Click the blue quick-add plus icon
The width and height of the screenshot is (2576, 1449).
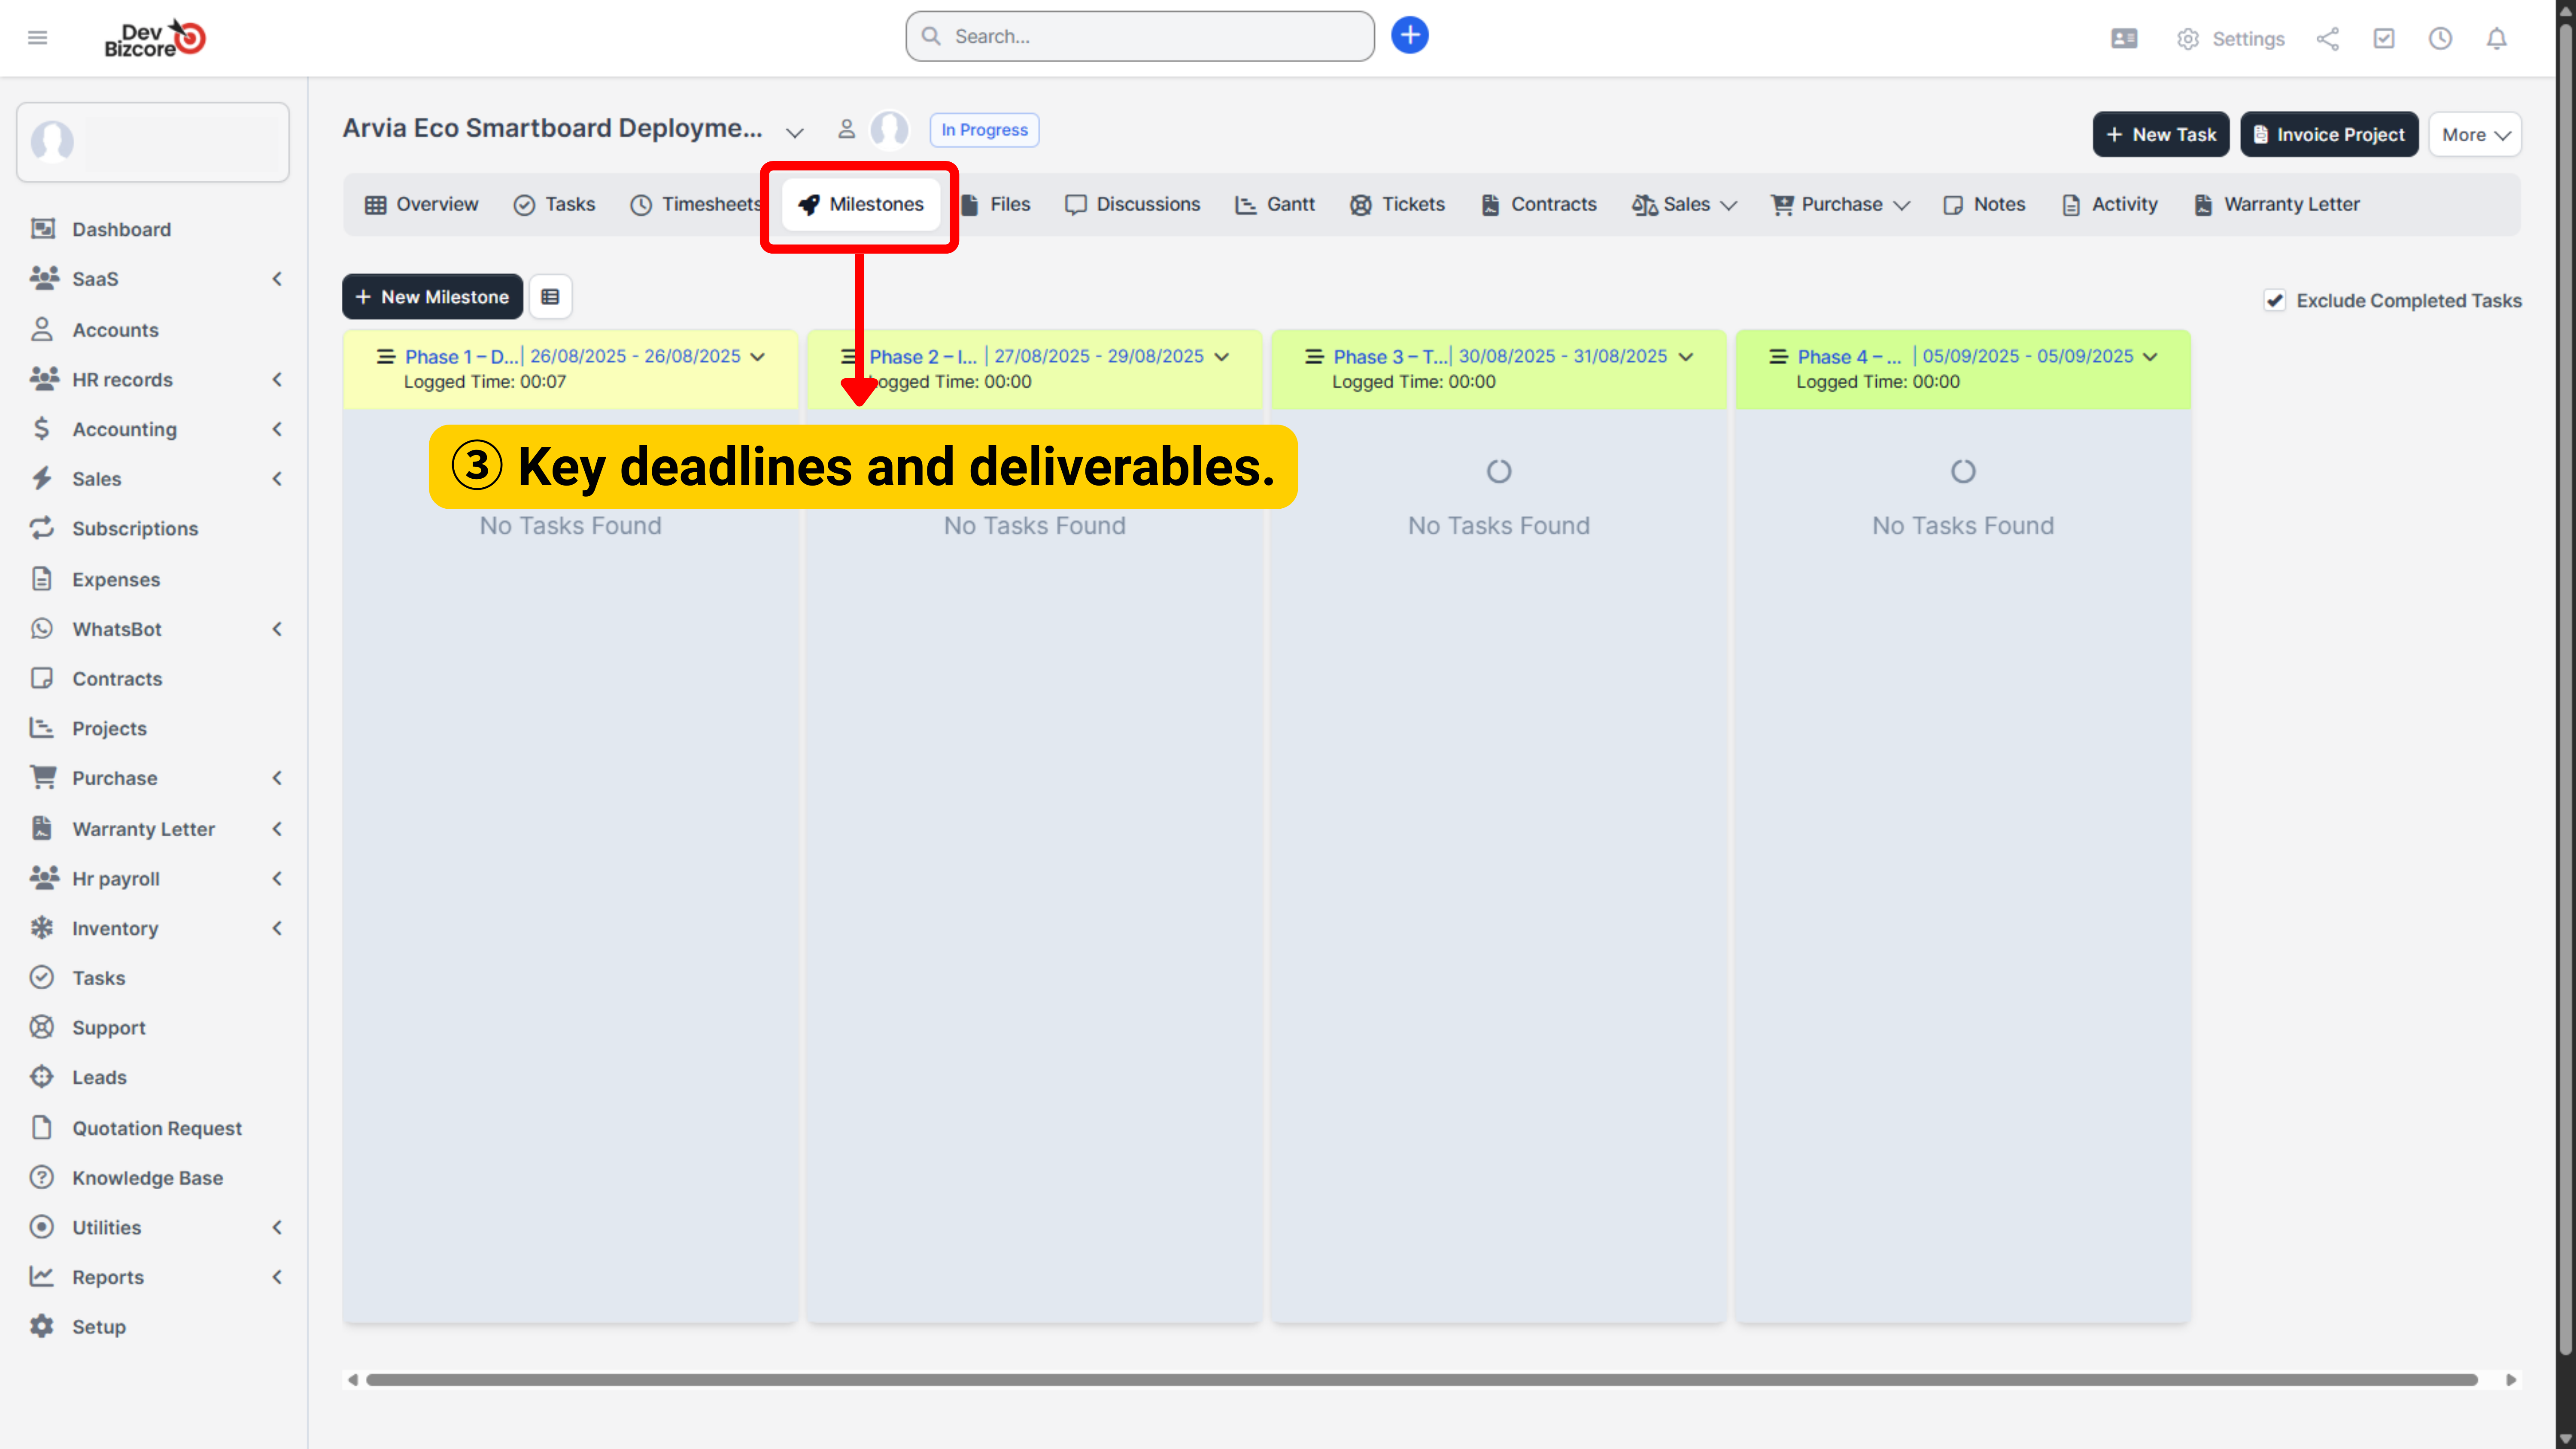coord(1409,36)
